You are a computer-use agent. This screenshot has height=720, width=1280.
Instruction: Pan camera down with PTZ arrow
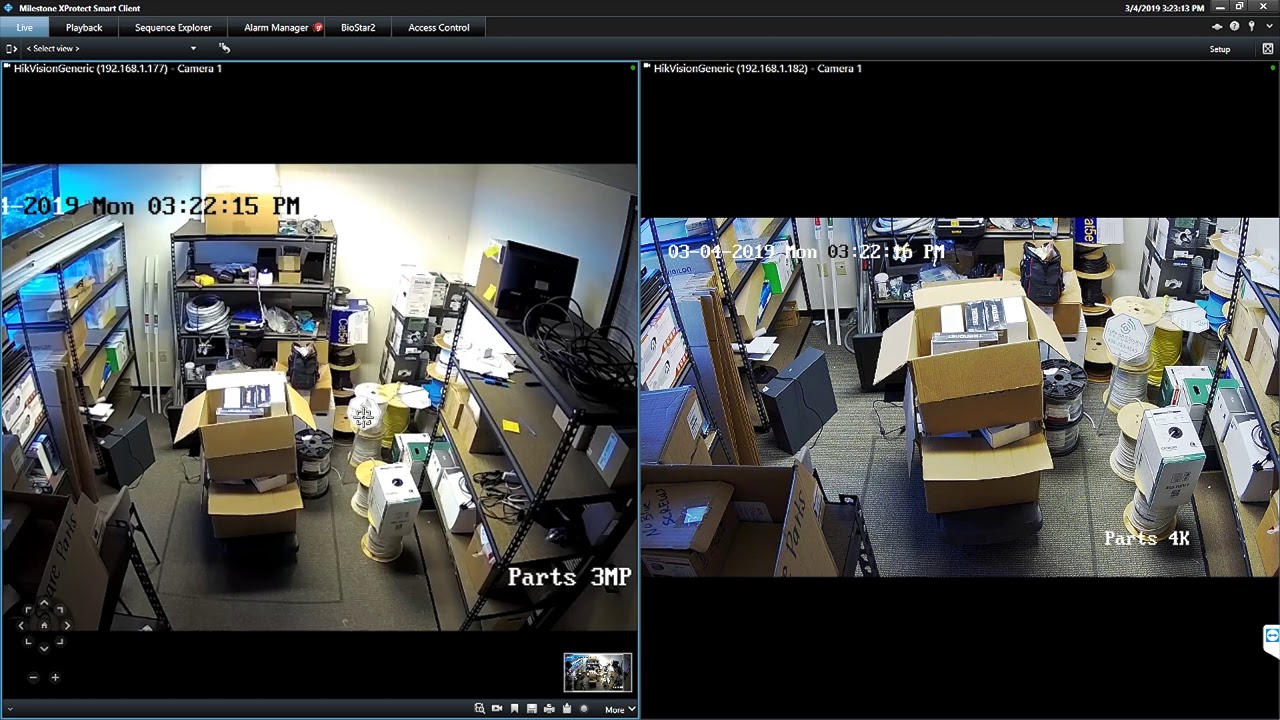[x=43, y=647]
